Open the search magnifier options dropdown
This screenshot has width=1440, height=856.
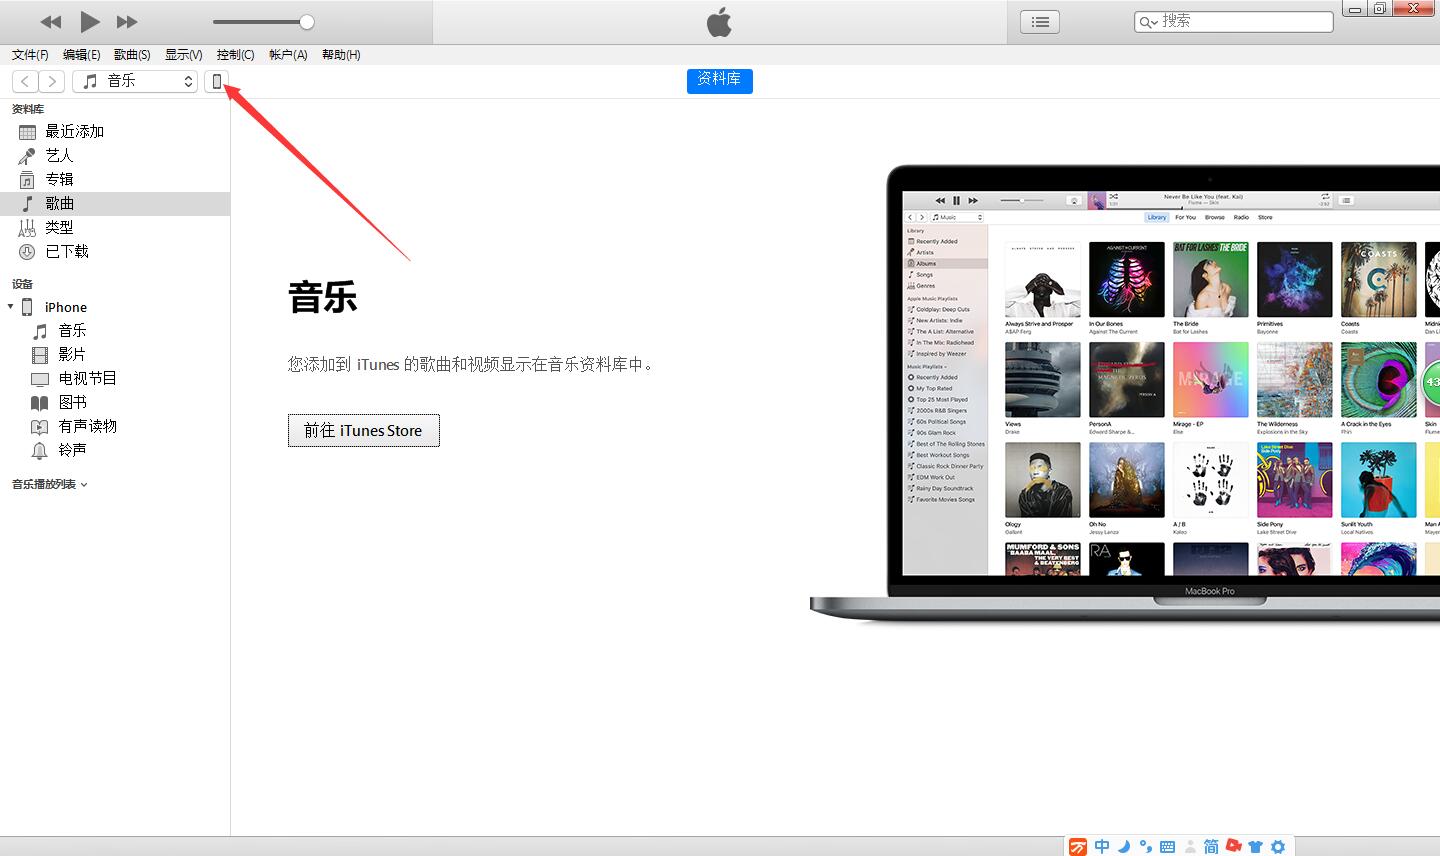1148,22
